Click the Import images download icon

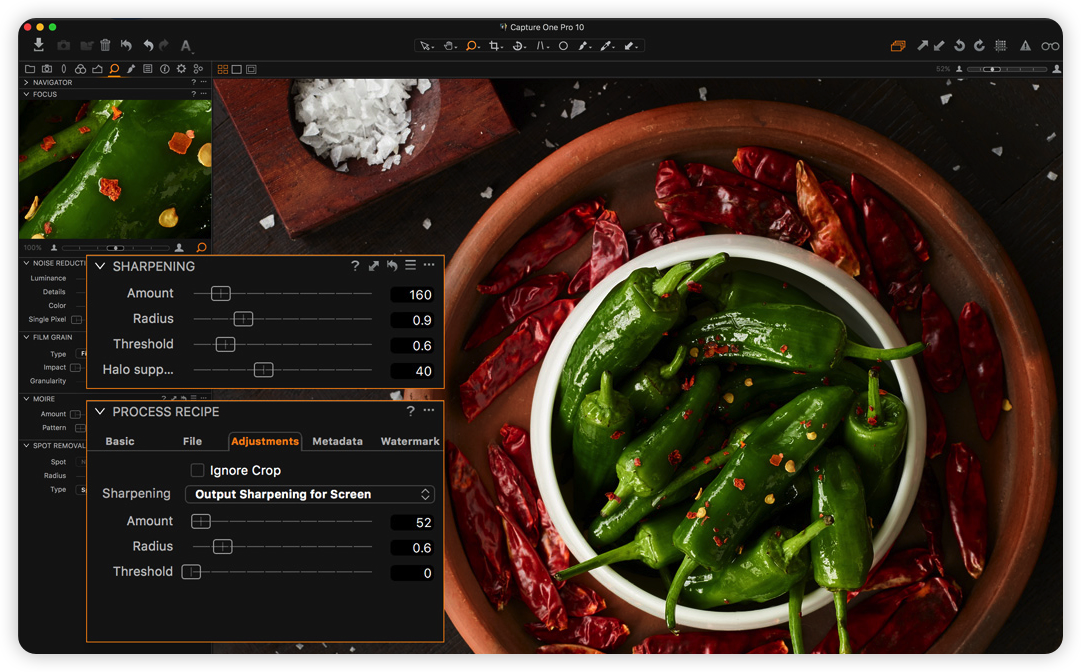[x=39, y=45]
